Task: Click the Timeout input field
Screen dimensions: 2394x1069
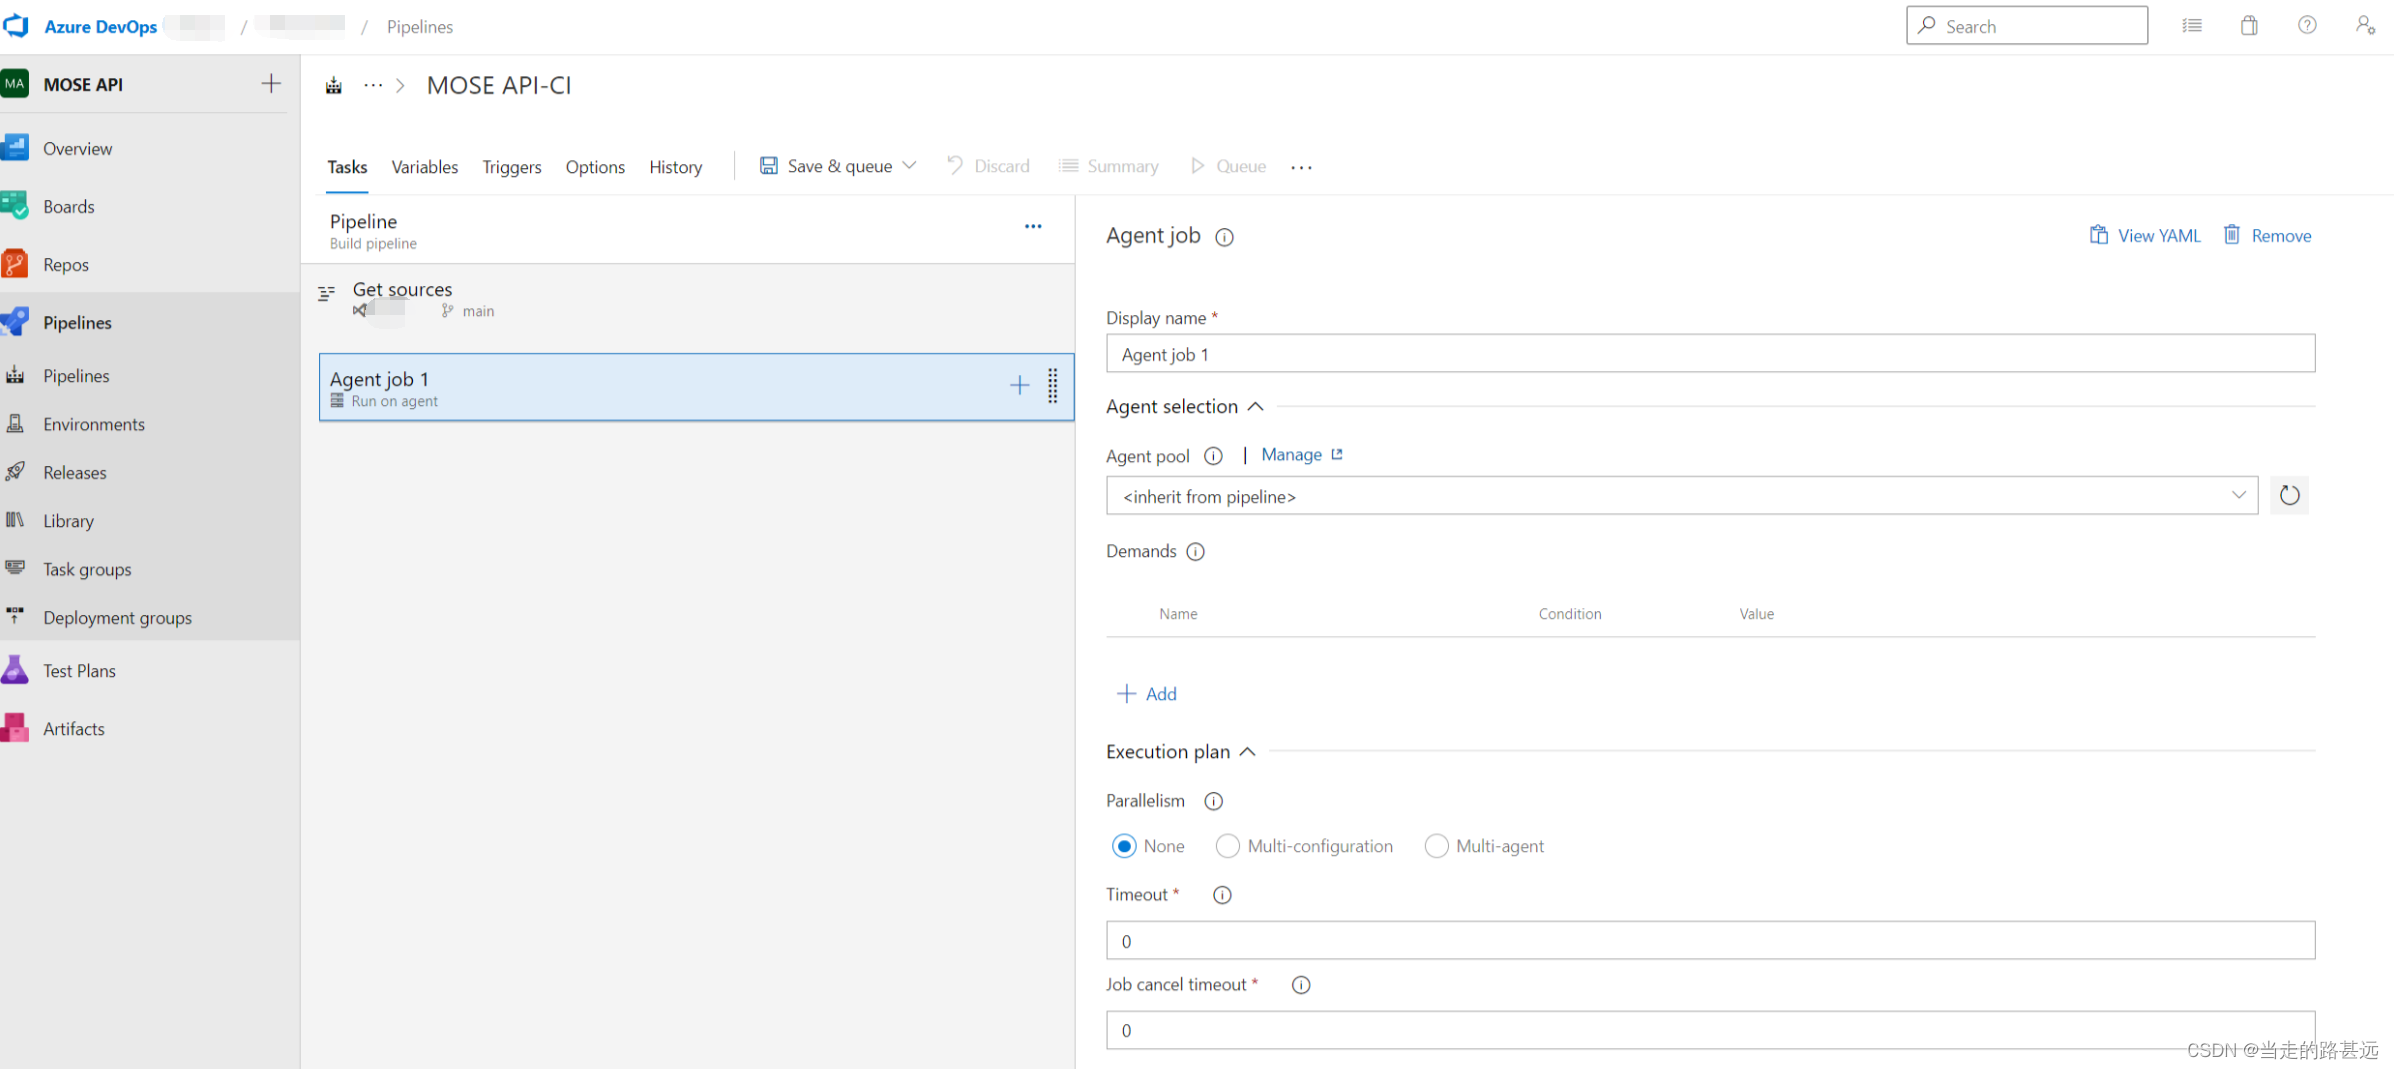Action: (x=1710, y=940)
